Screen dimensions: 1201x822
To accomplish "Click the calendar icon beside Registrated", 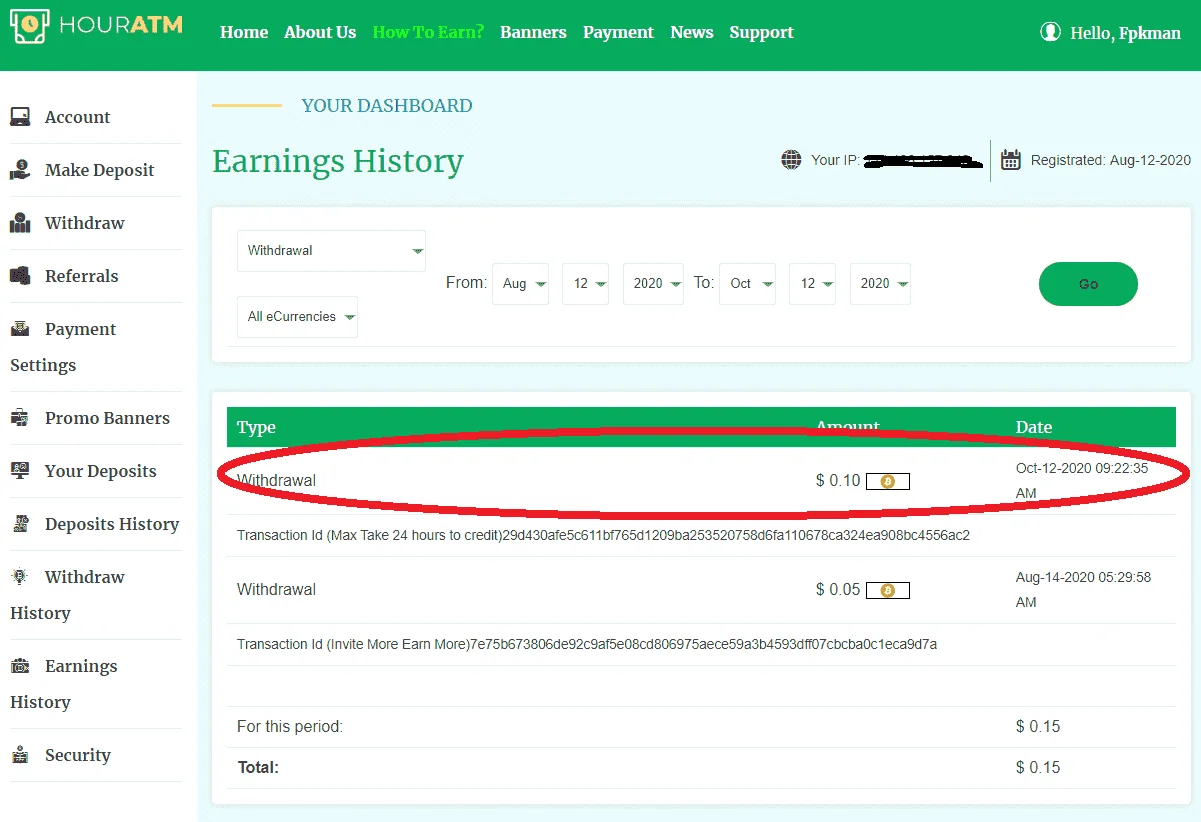I will [x=1011, y=160].
